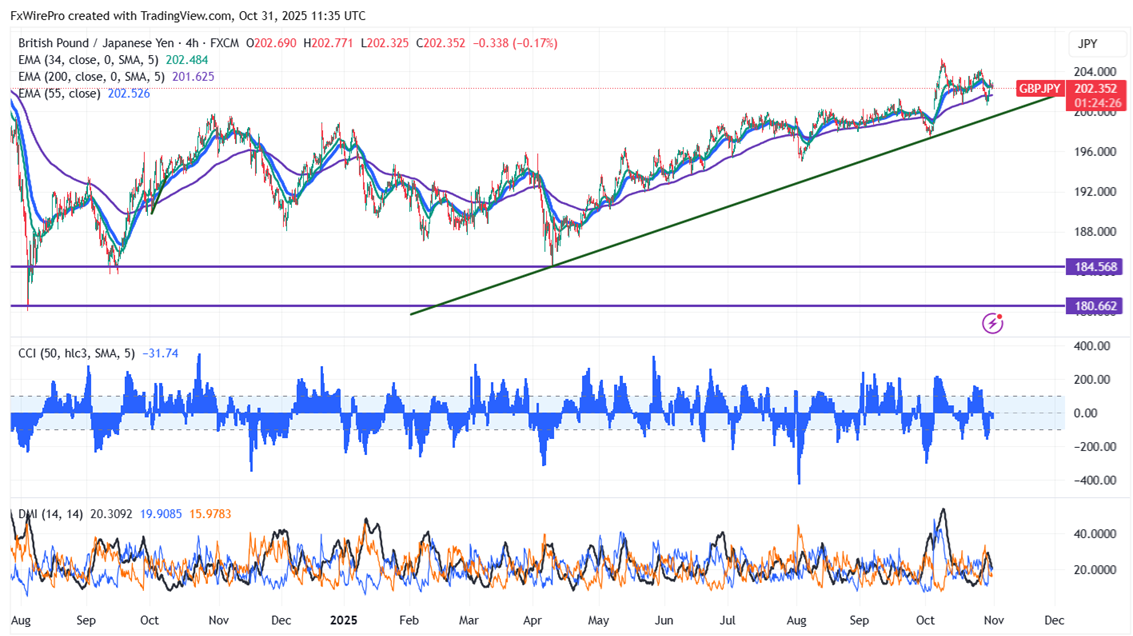Click the 202.484 EMA 34 value
This screenshot has width=1133, height=636.
point(187,60)
